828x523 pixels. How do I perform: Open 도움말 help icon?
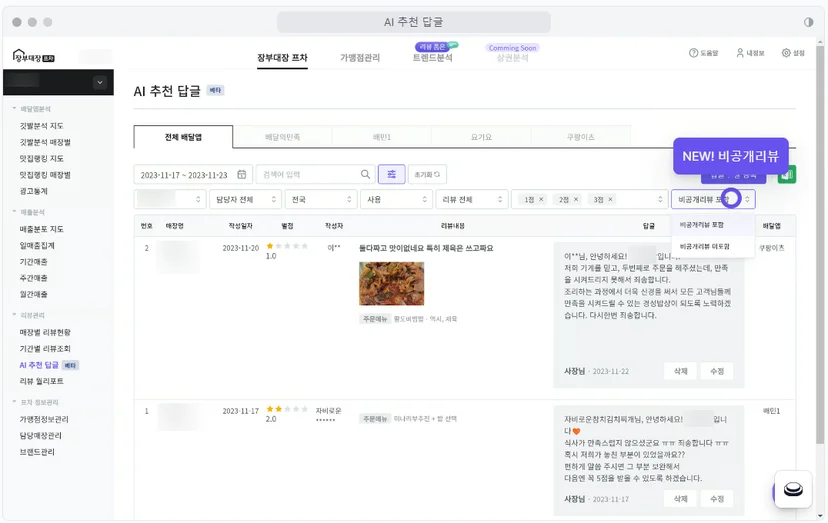click(x=693, y=53)
